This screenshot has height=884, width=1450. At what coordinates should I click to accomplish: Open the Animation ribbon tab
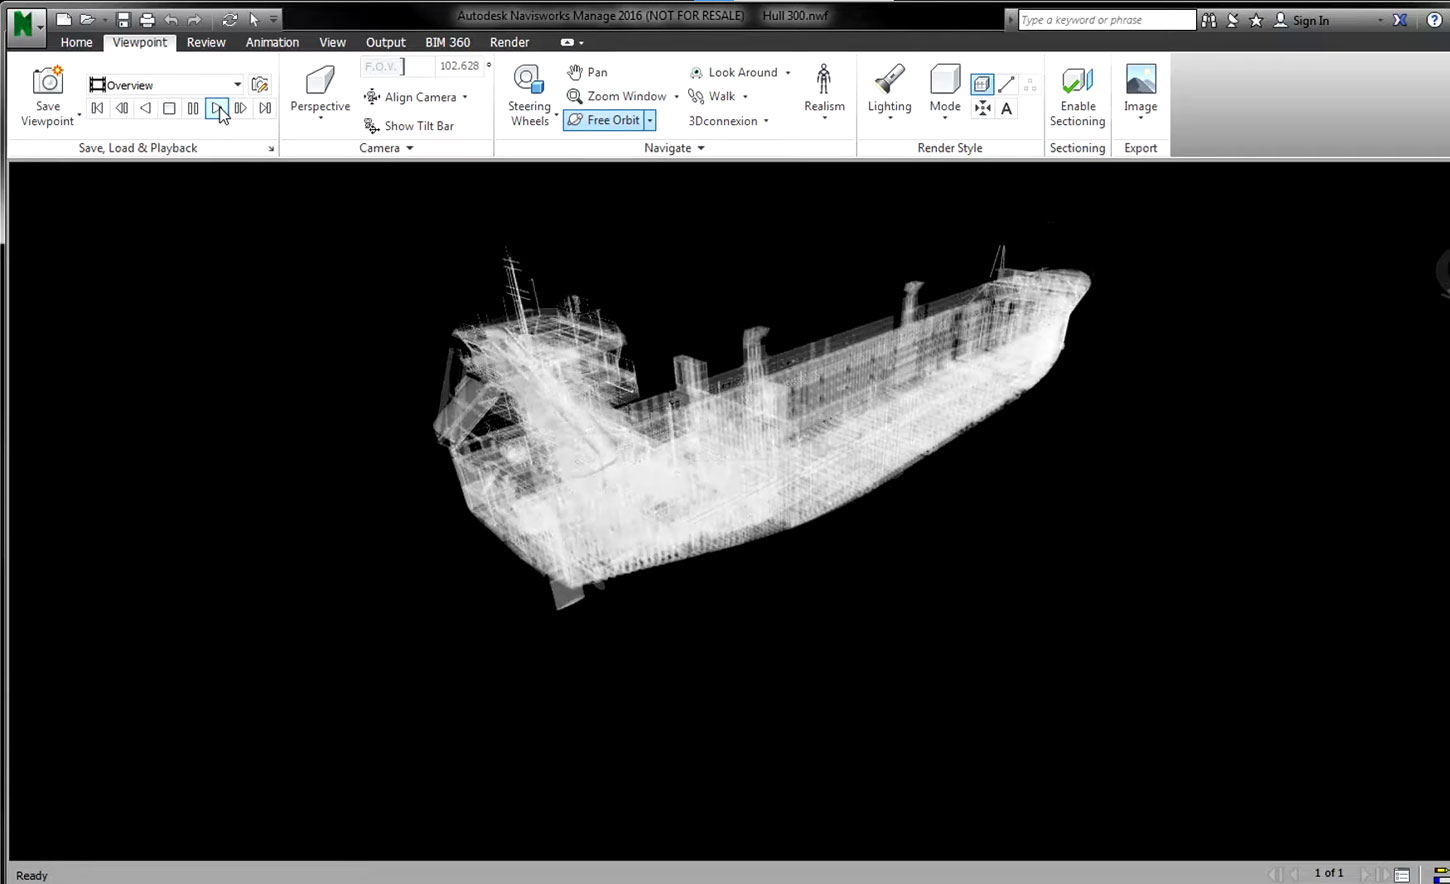tap(272, 42)
